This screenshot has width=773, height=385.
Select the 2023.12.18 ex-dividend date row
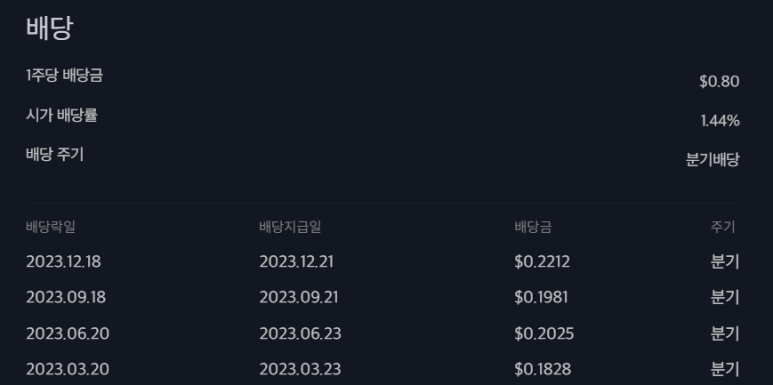(383, 262)
